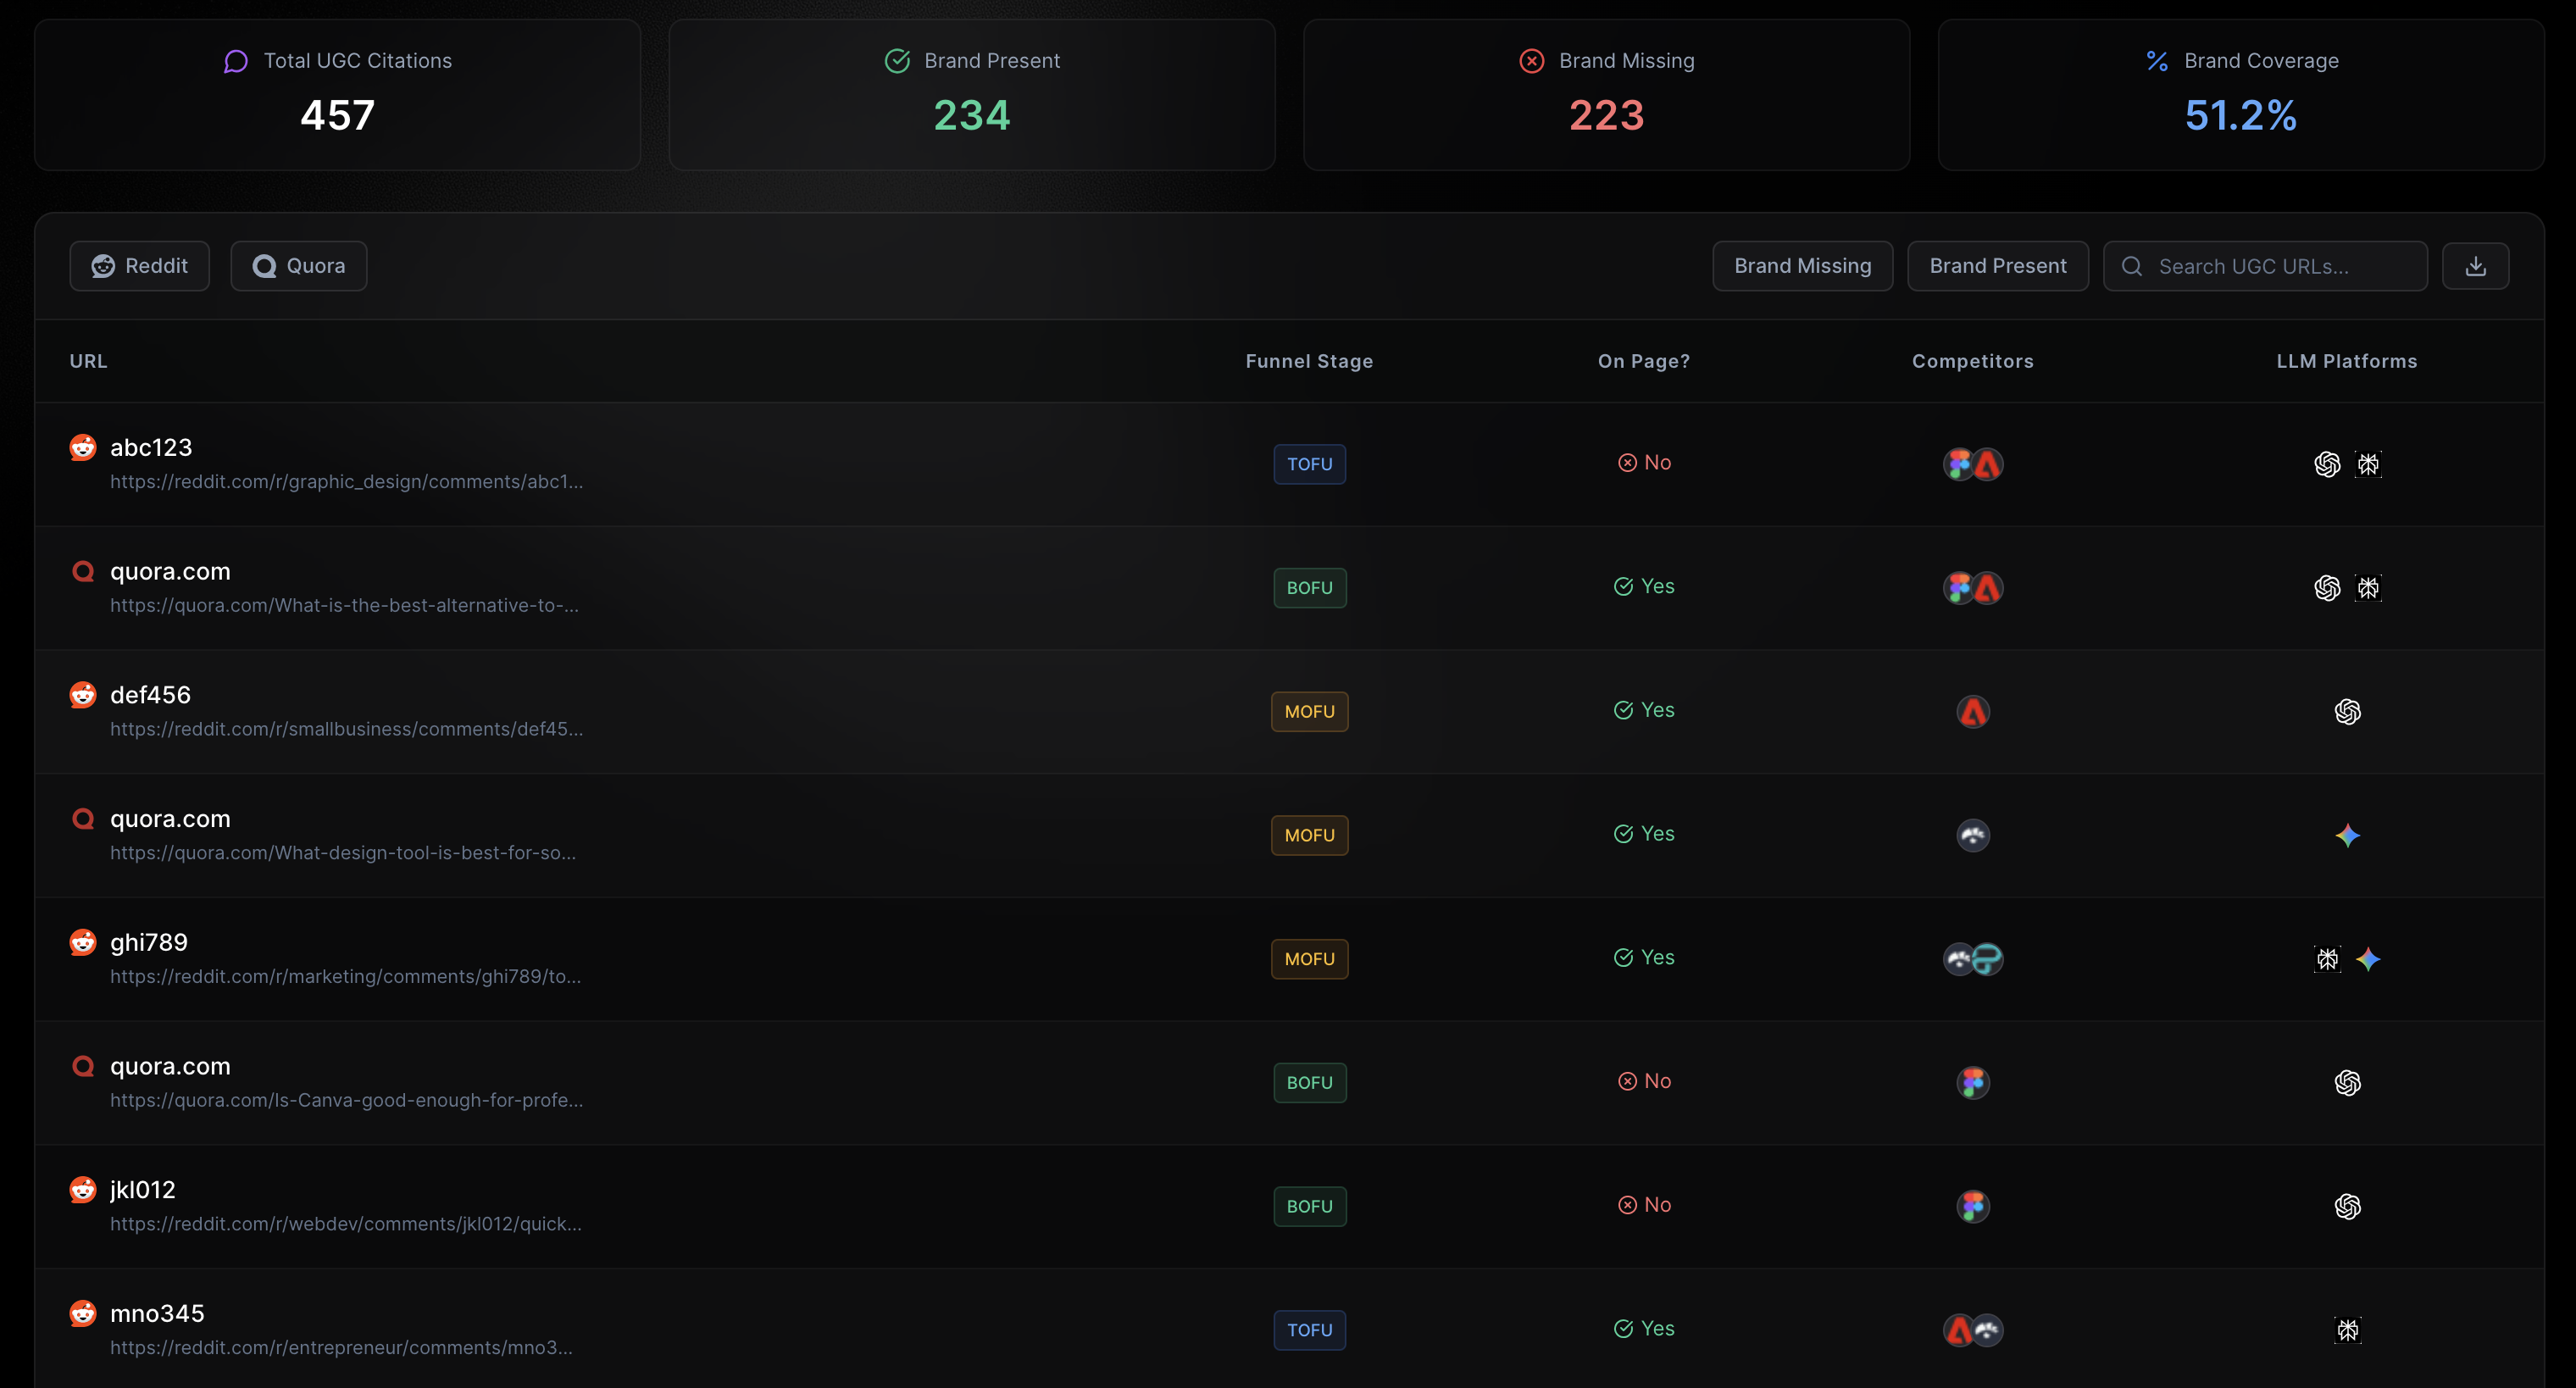Toggle the Brand Present filter
Image resolution: width=2576 pixels, height=1388 pixels.
pos(1997,266)
